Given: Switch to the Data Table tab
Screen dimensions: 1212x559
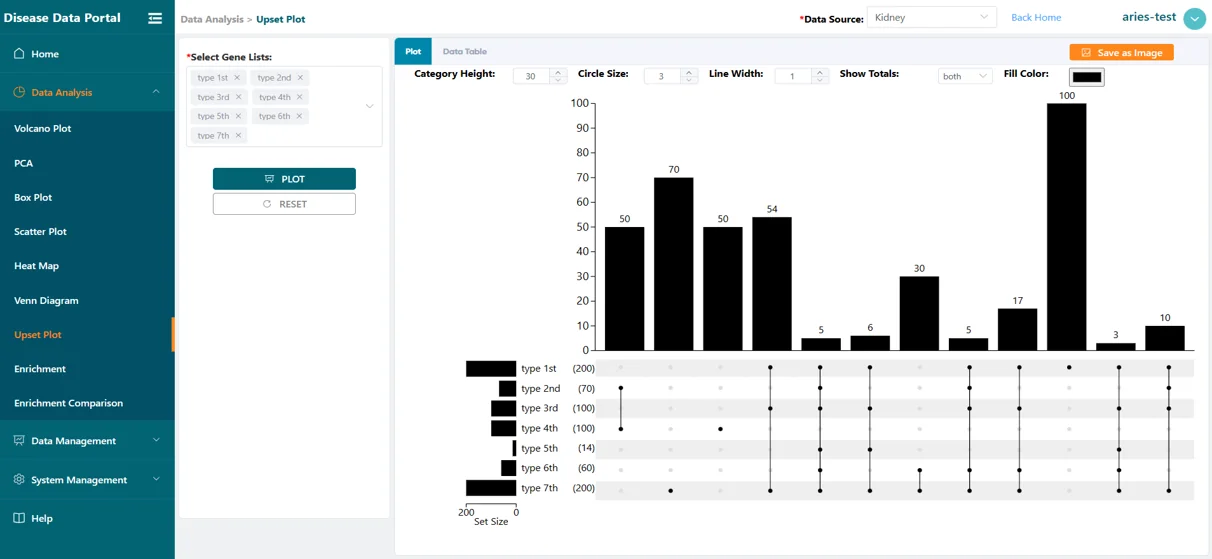Looking at the screenshot, I should tap(465, 51).
